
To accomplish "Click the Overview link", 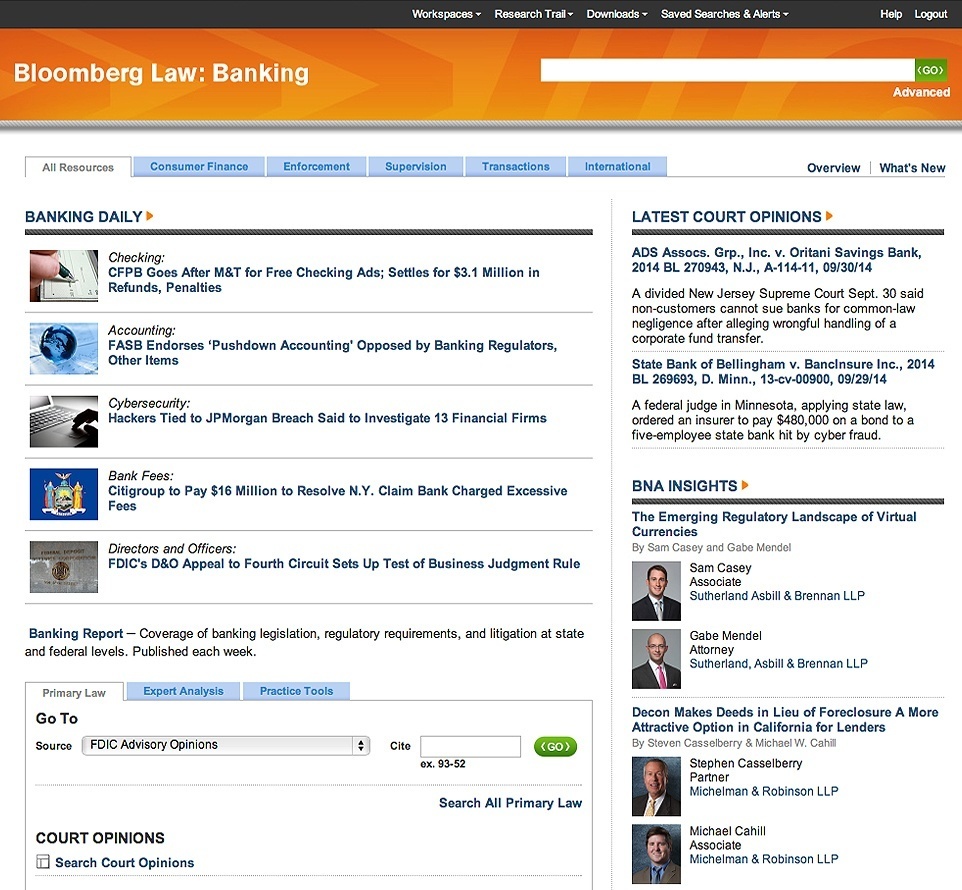I will [833, 167].
